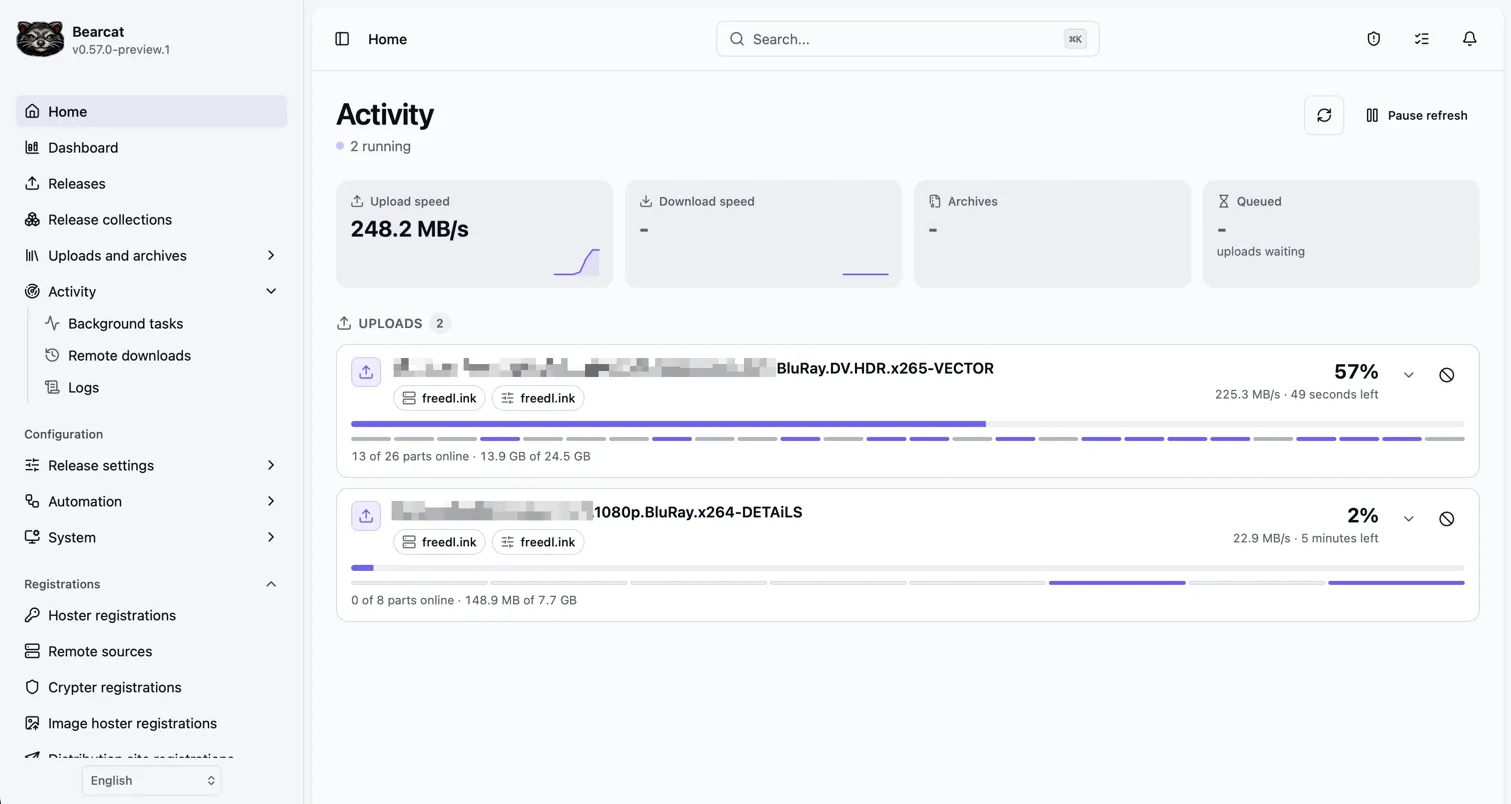This screenshot has height=804, width=1511.
Task: Open Remote sources page
Action: coord(152,651)
